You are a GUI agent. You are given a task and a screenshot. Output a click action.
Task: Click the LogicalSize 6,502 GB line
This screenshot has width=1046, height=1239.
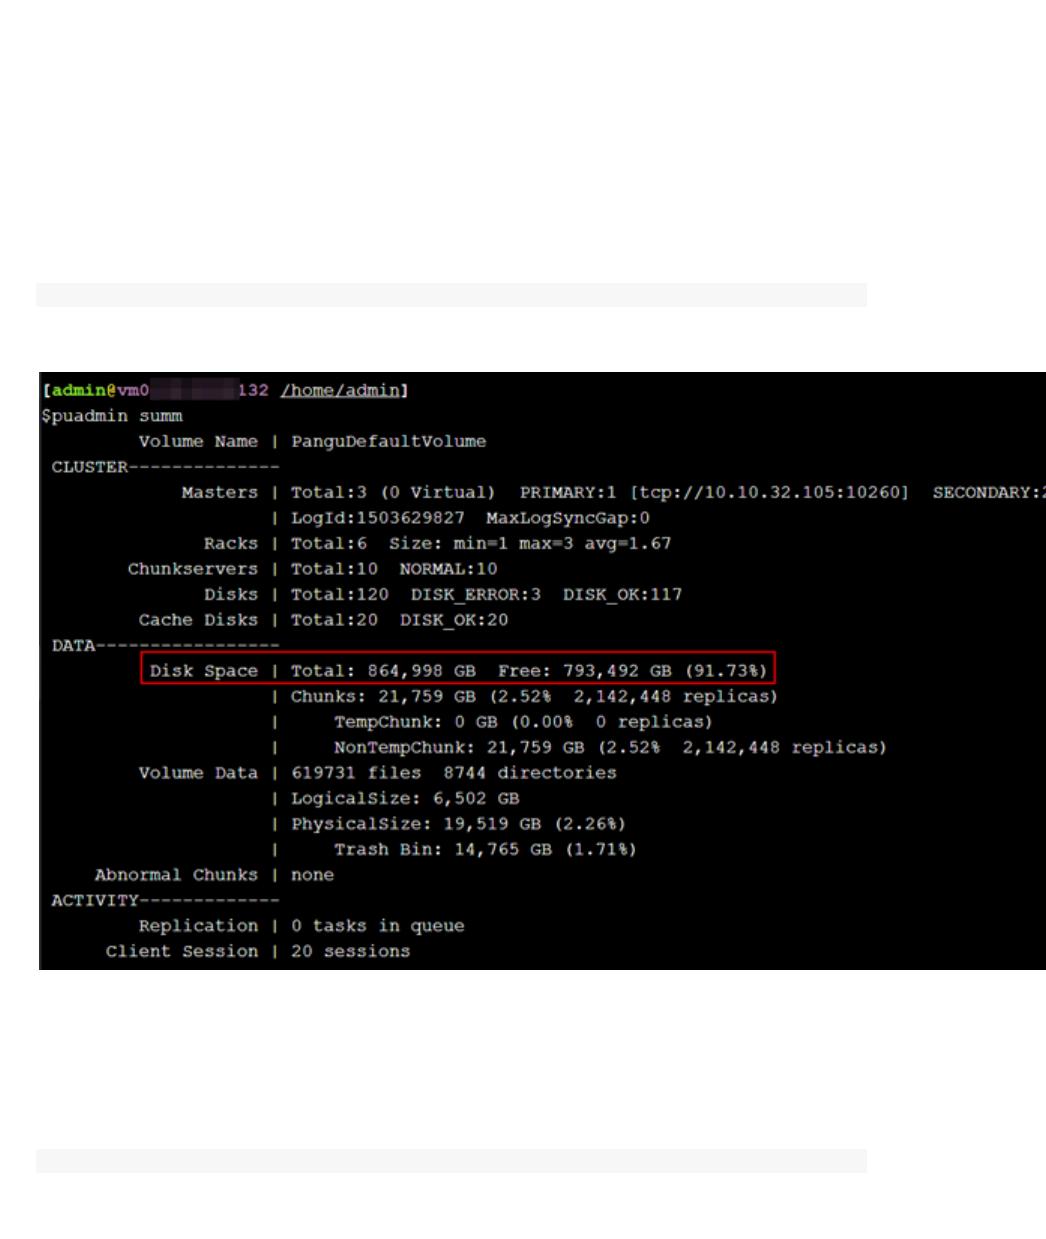coord(405,798)
